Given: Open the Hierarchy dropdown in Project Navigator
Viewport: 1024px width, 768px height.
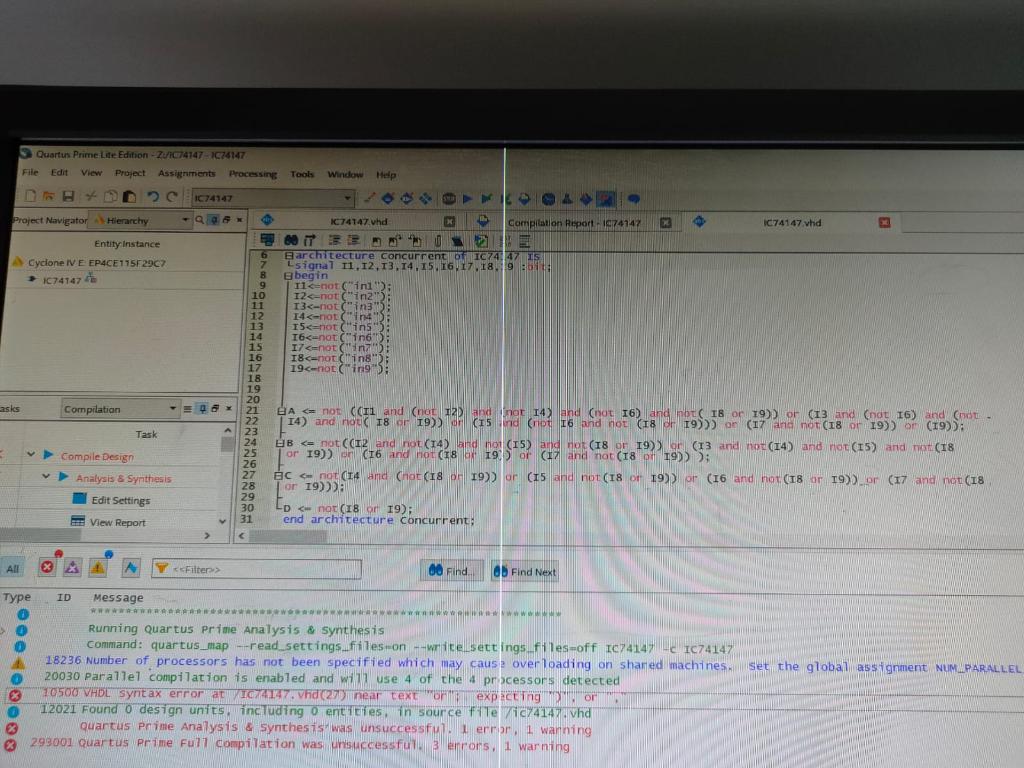Looking at the screenshot, I should [184, 220].
